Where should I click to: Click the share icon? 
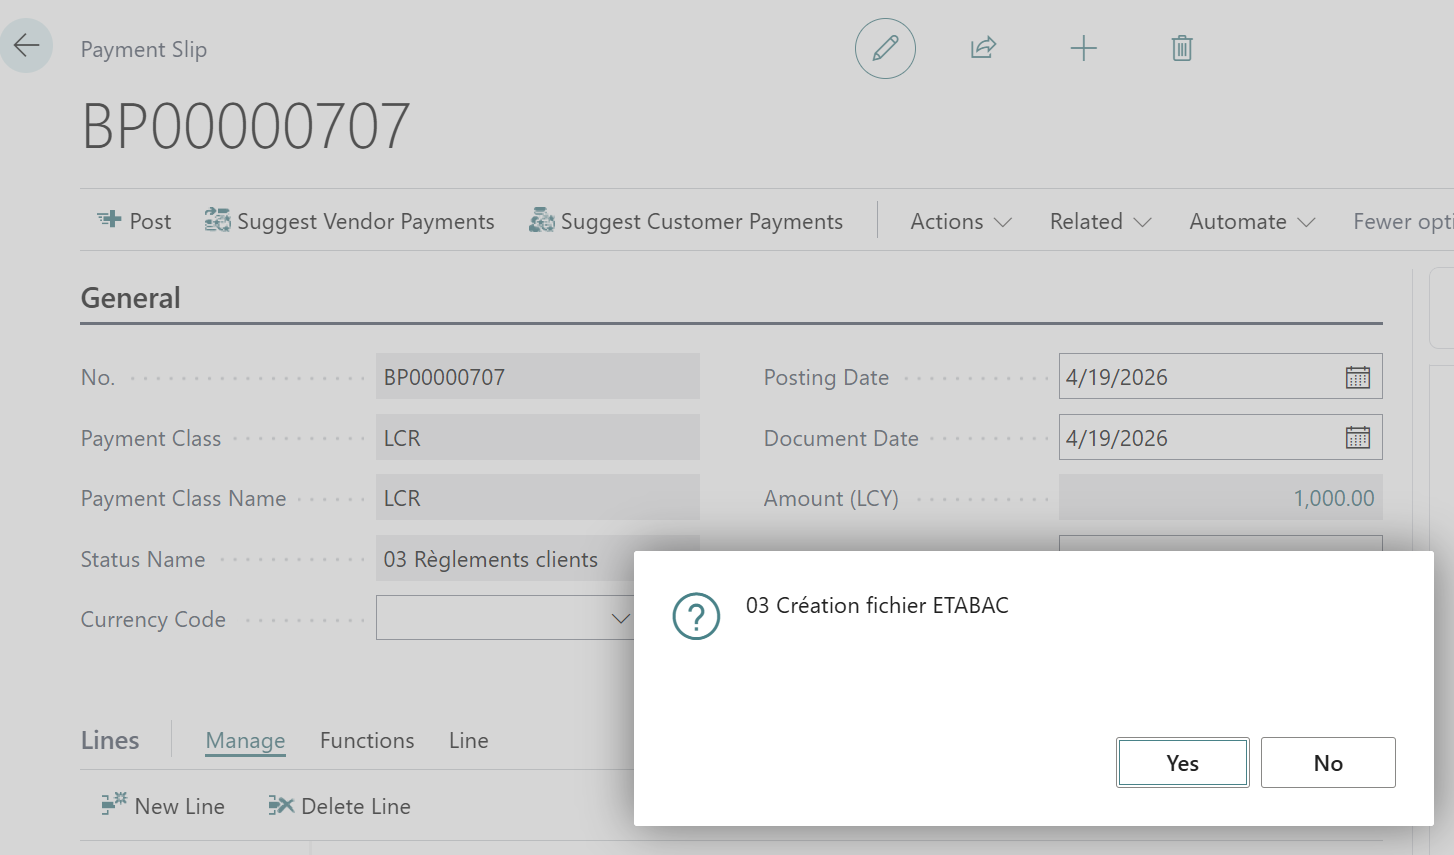(983, 48)
